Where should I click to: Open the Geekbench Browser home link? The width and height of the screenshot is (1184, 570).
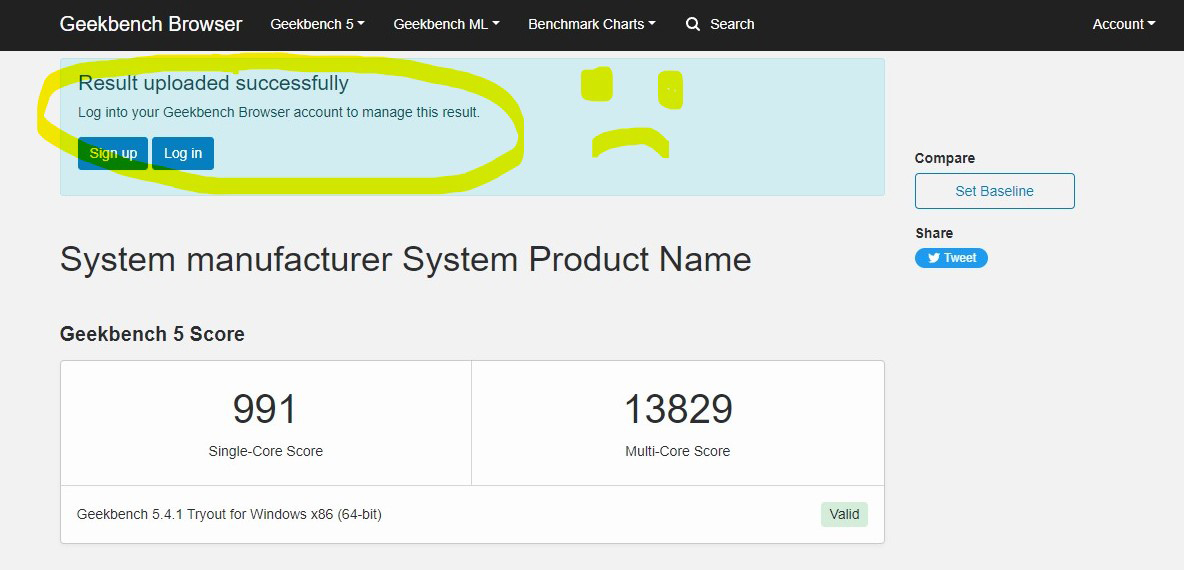151,24
